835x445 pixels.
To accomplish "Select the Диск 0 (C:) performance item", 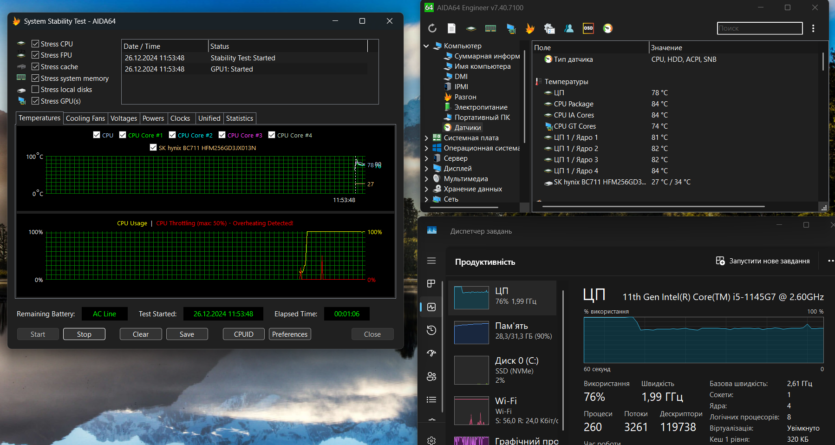I will pyautogui.click(x=503, y=370).
